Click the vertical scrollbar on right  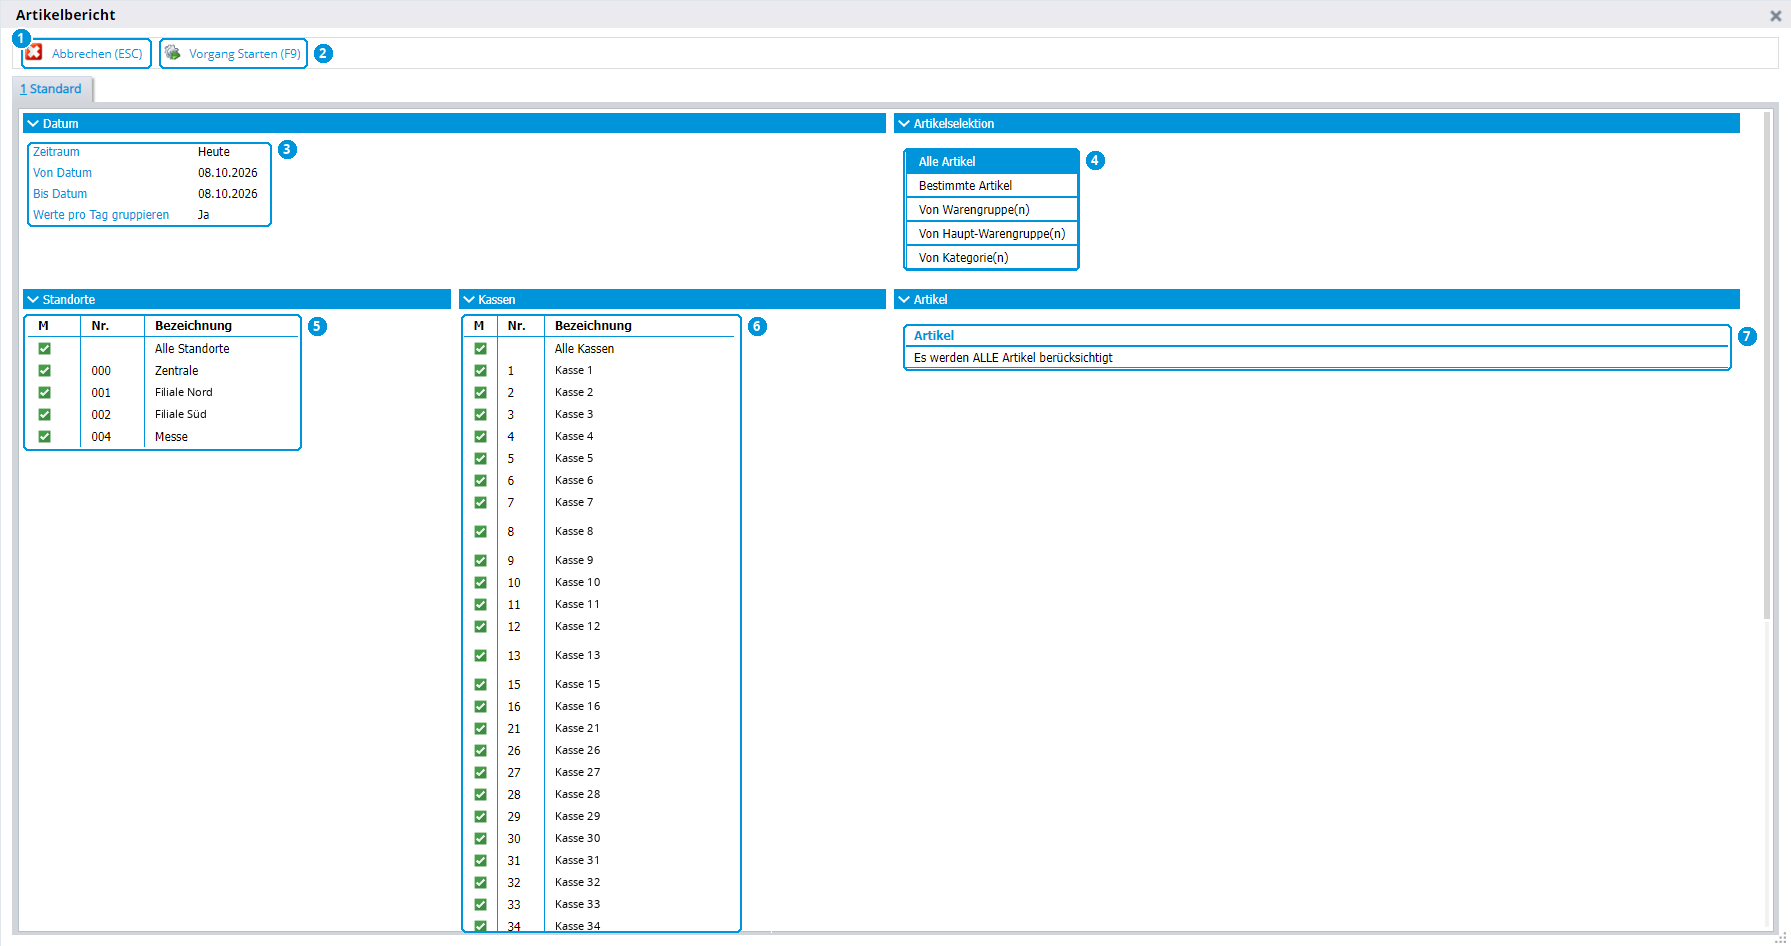click(1767, 365)
